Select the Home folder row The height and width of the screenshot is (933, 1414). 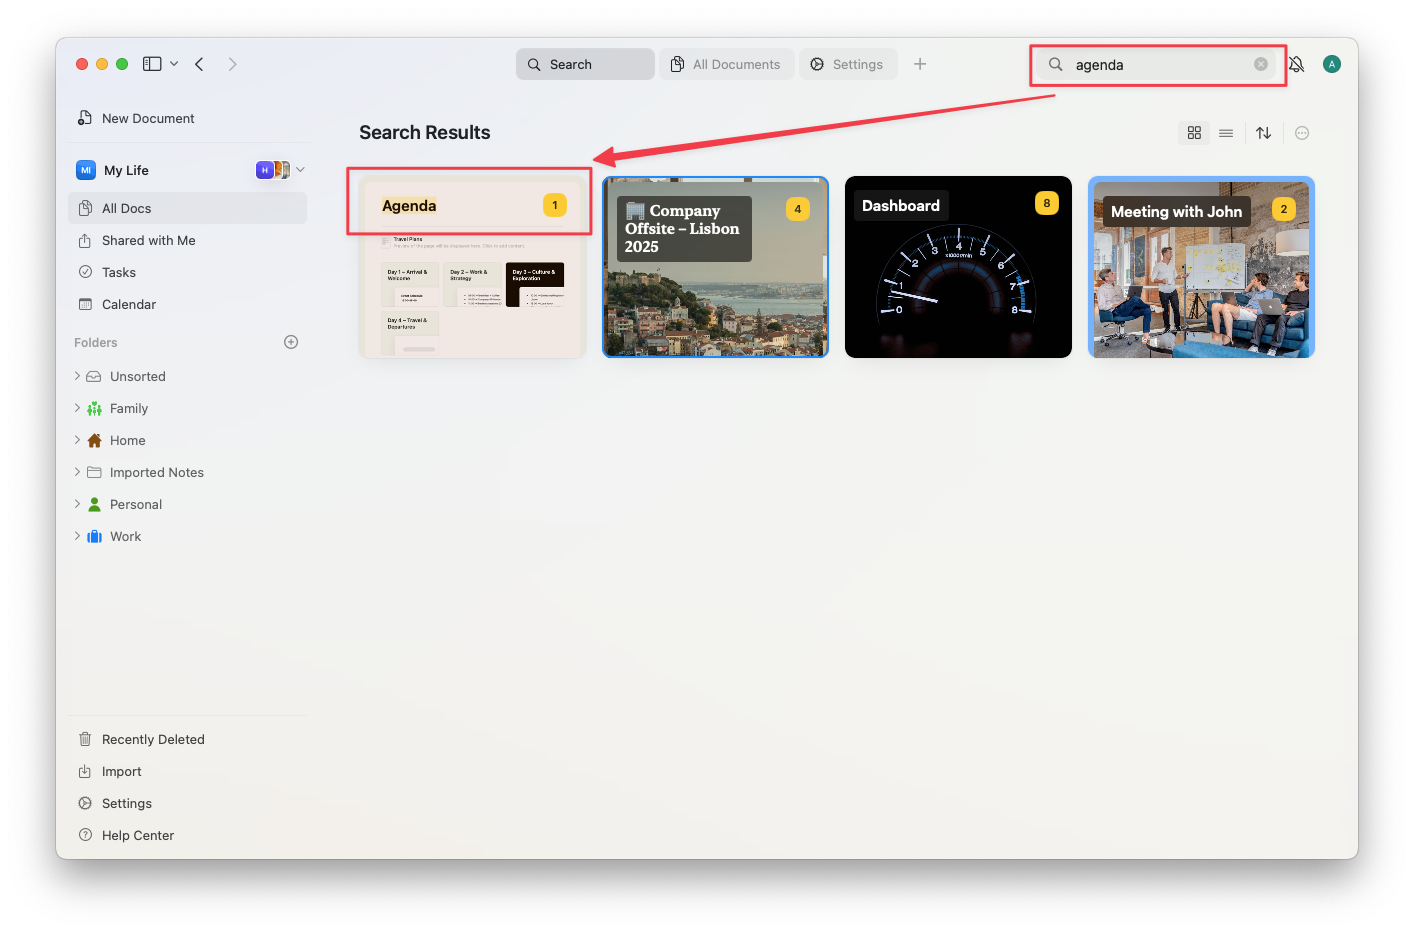pyautogui.click(x=188, y=440)
